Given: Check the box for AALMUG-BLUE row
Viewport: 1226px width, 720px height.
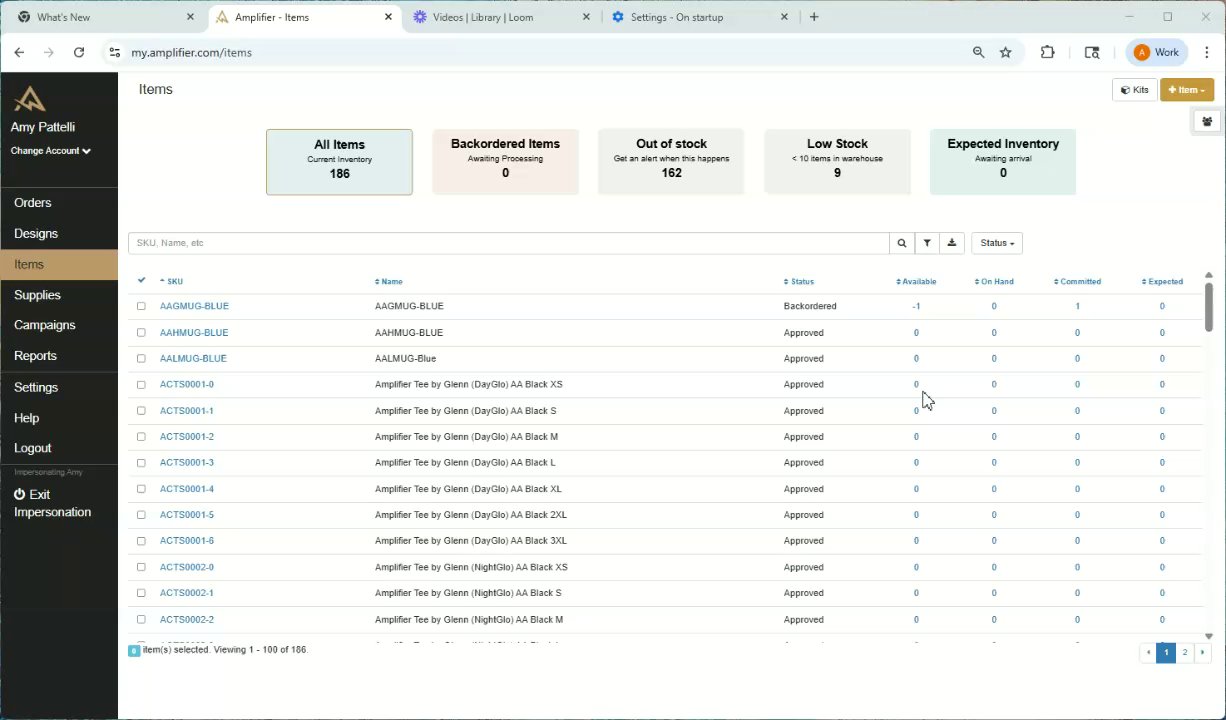Looking at the screenshot, I should pos(141,358).
